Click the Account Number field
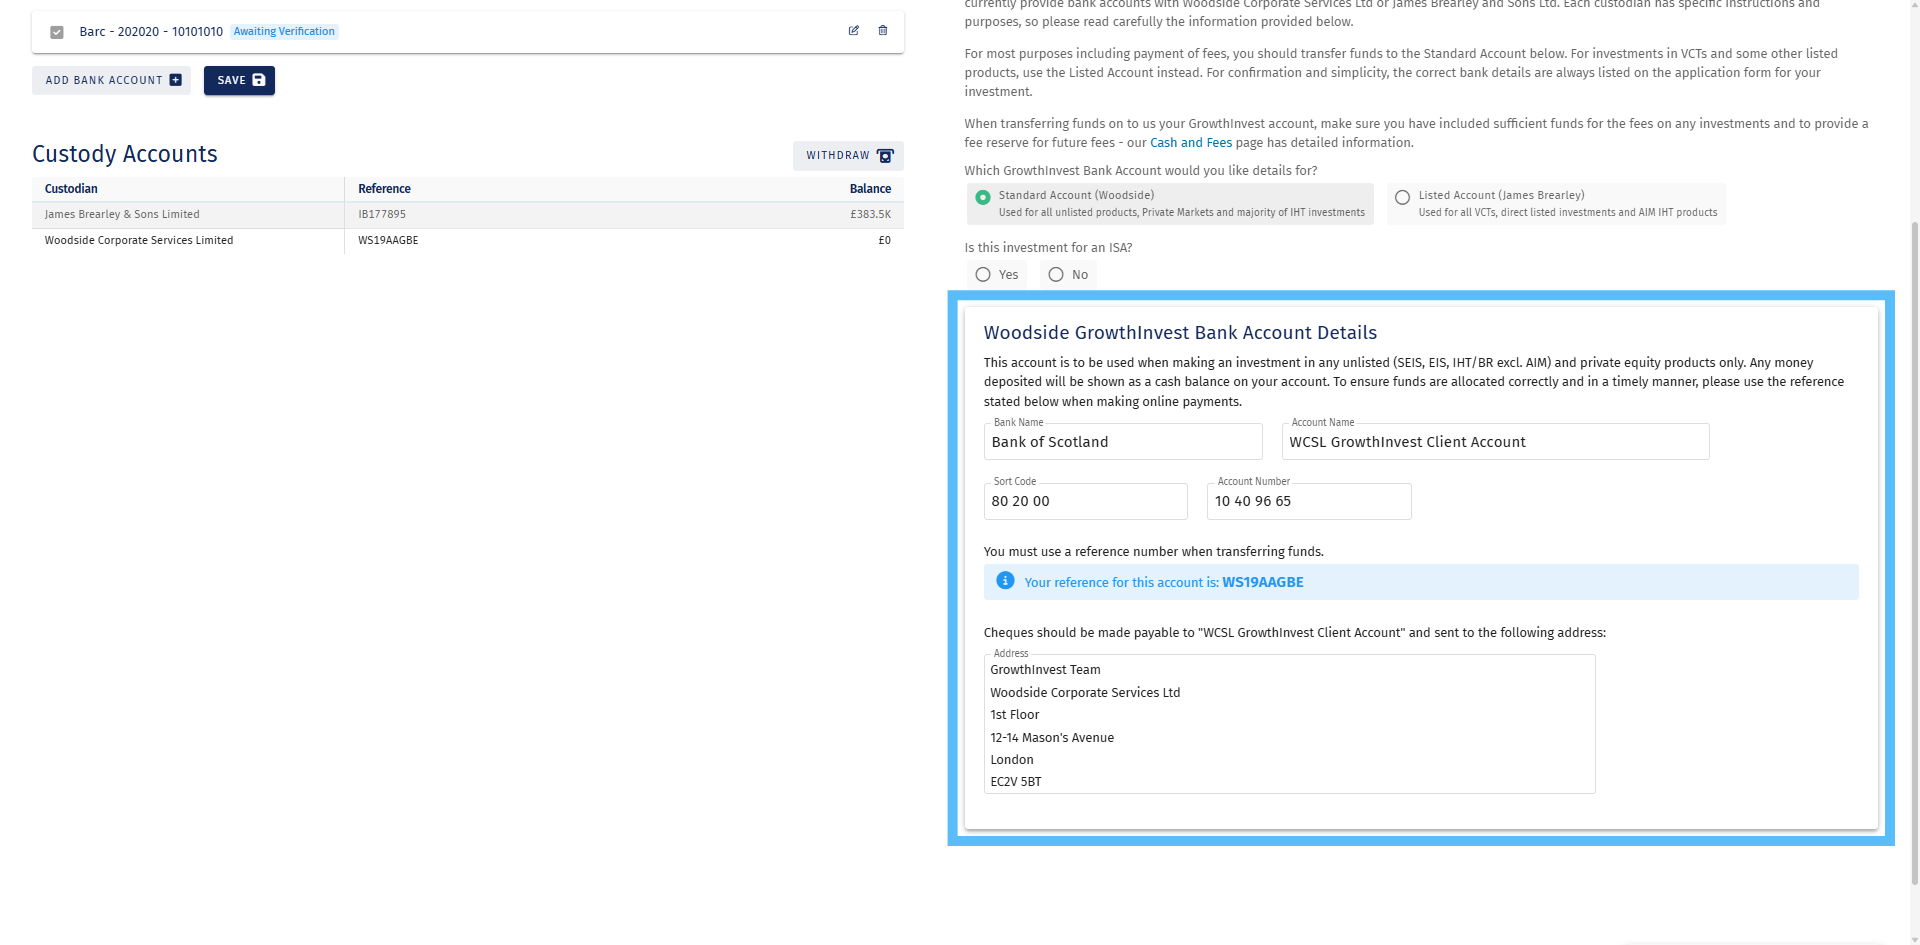 click(1308, 501)
